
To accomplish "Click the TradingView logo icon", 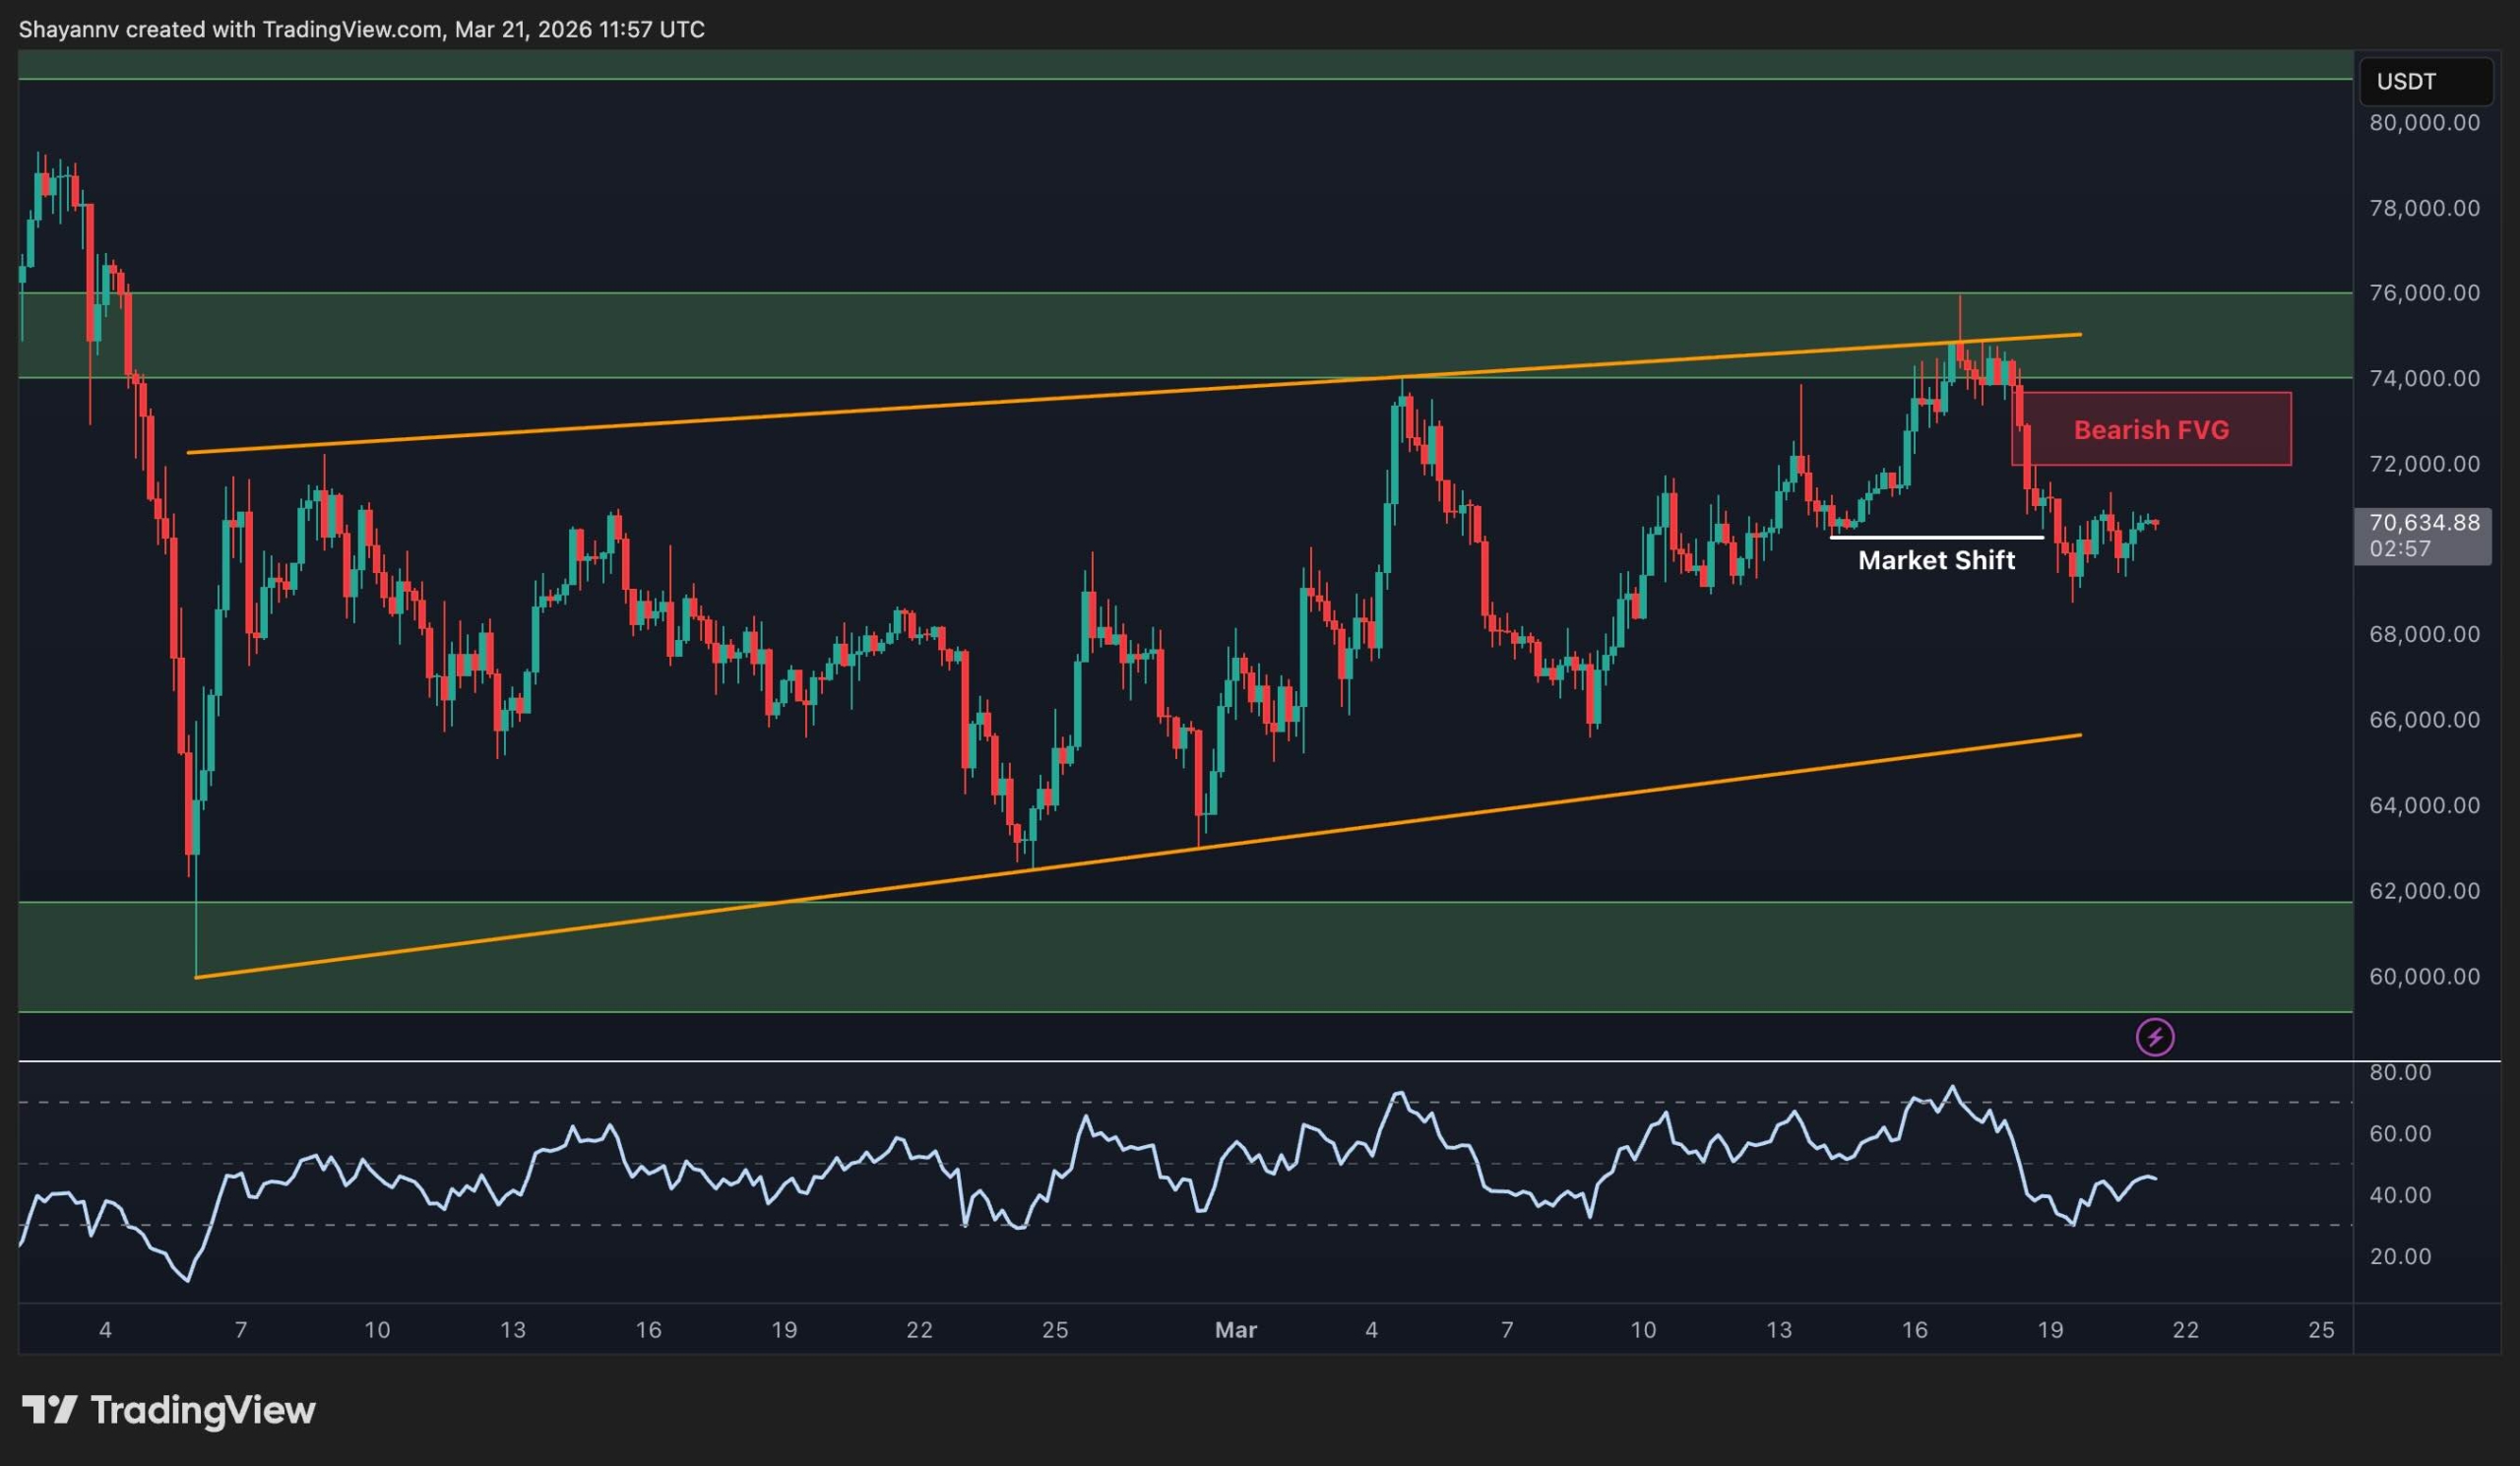I will click(49, 1410).
